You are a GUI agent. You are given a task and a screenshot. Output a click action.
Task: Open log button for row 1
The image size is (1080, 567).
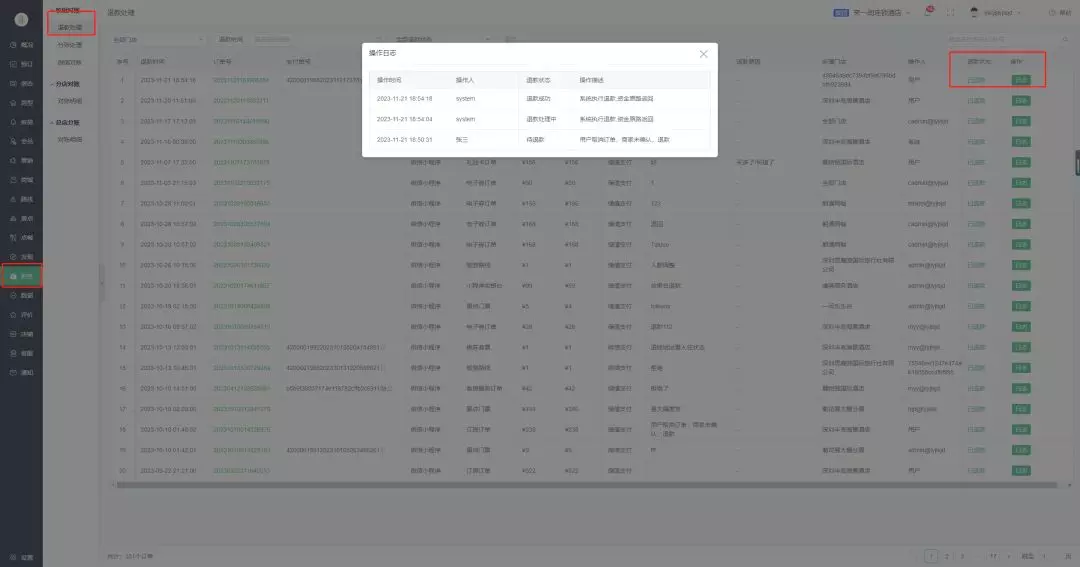[1021, 80]
